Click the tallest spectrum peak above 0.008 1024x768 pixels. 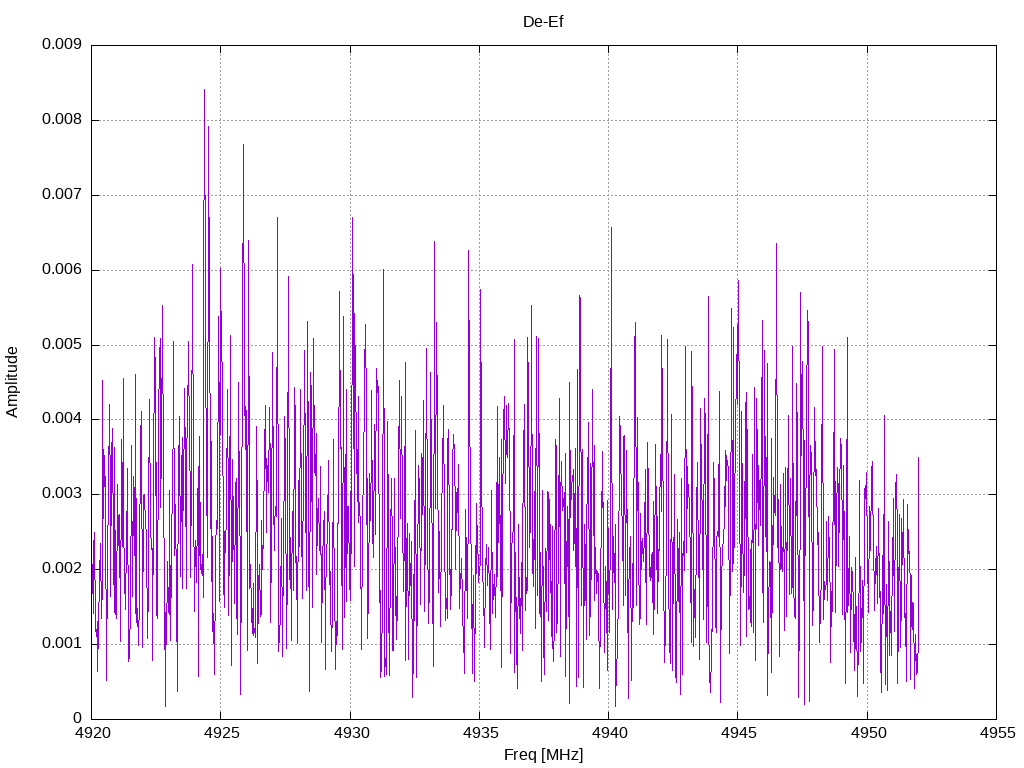click(204, 91)
